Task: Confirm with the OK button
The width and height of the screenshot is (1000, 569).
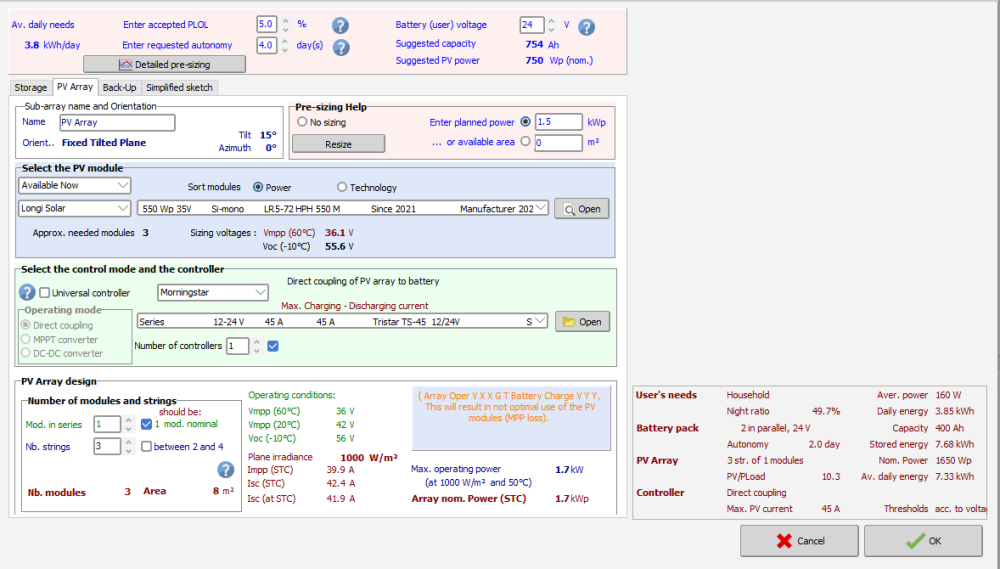Action: (x=923, y=541)
